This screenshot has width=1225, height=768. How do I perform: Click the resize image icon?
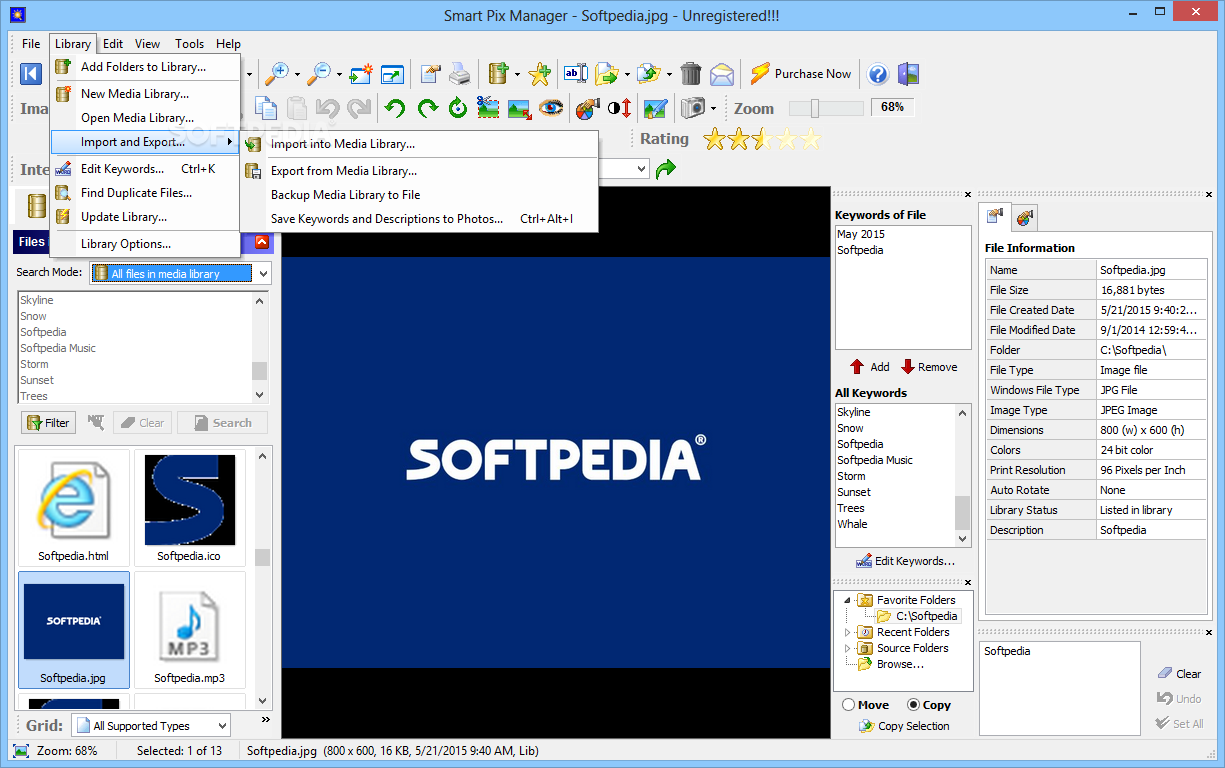519,108
